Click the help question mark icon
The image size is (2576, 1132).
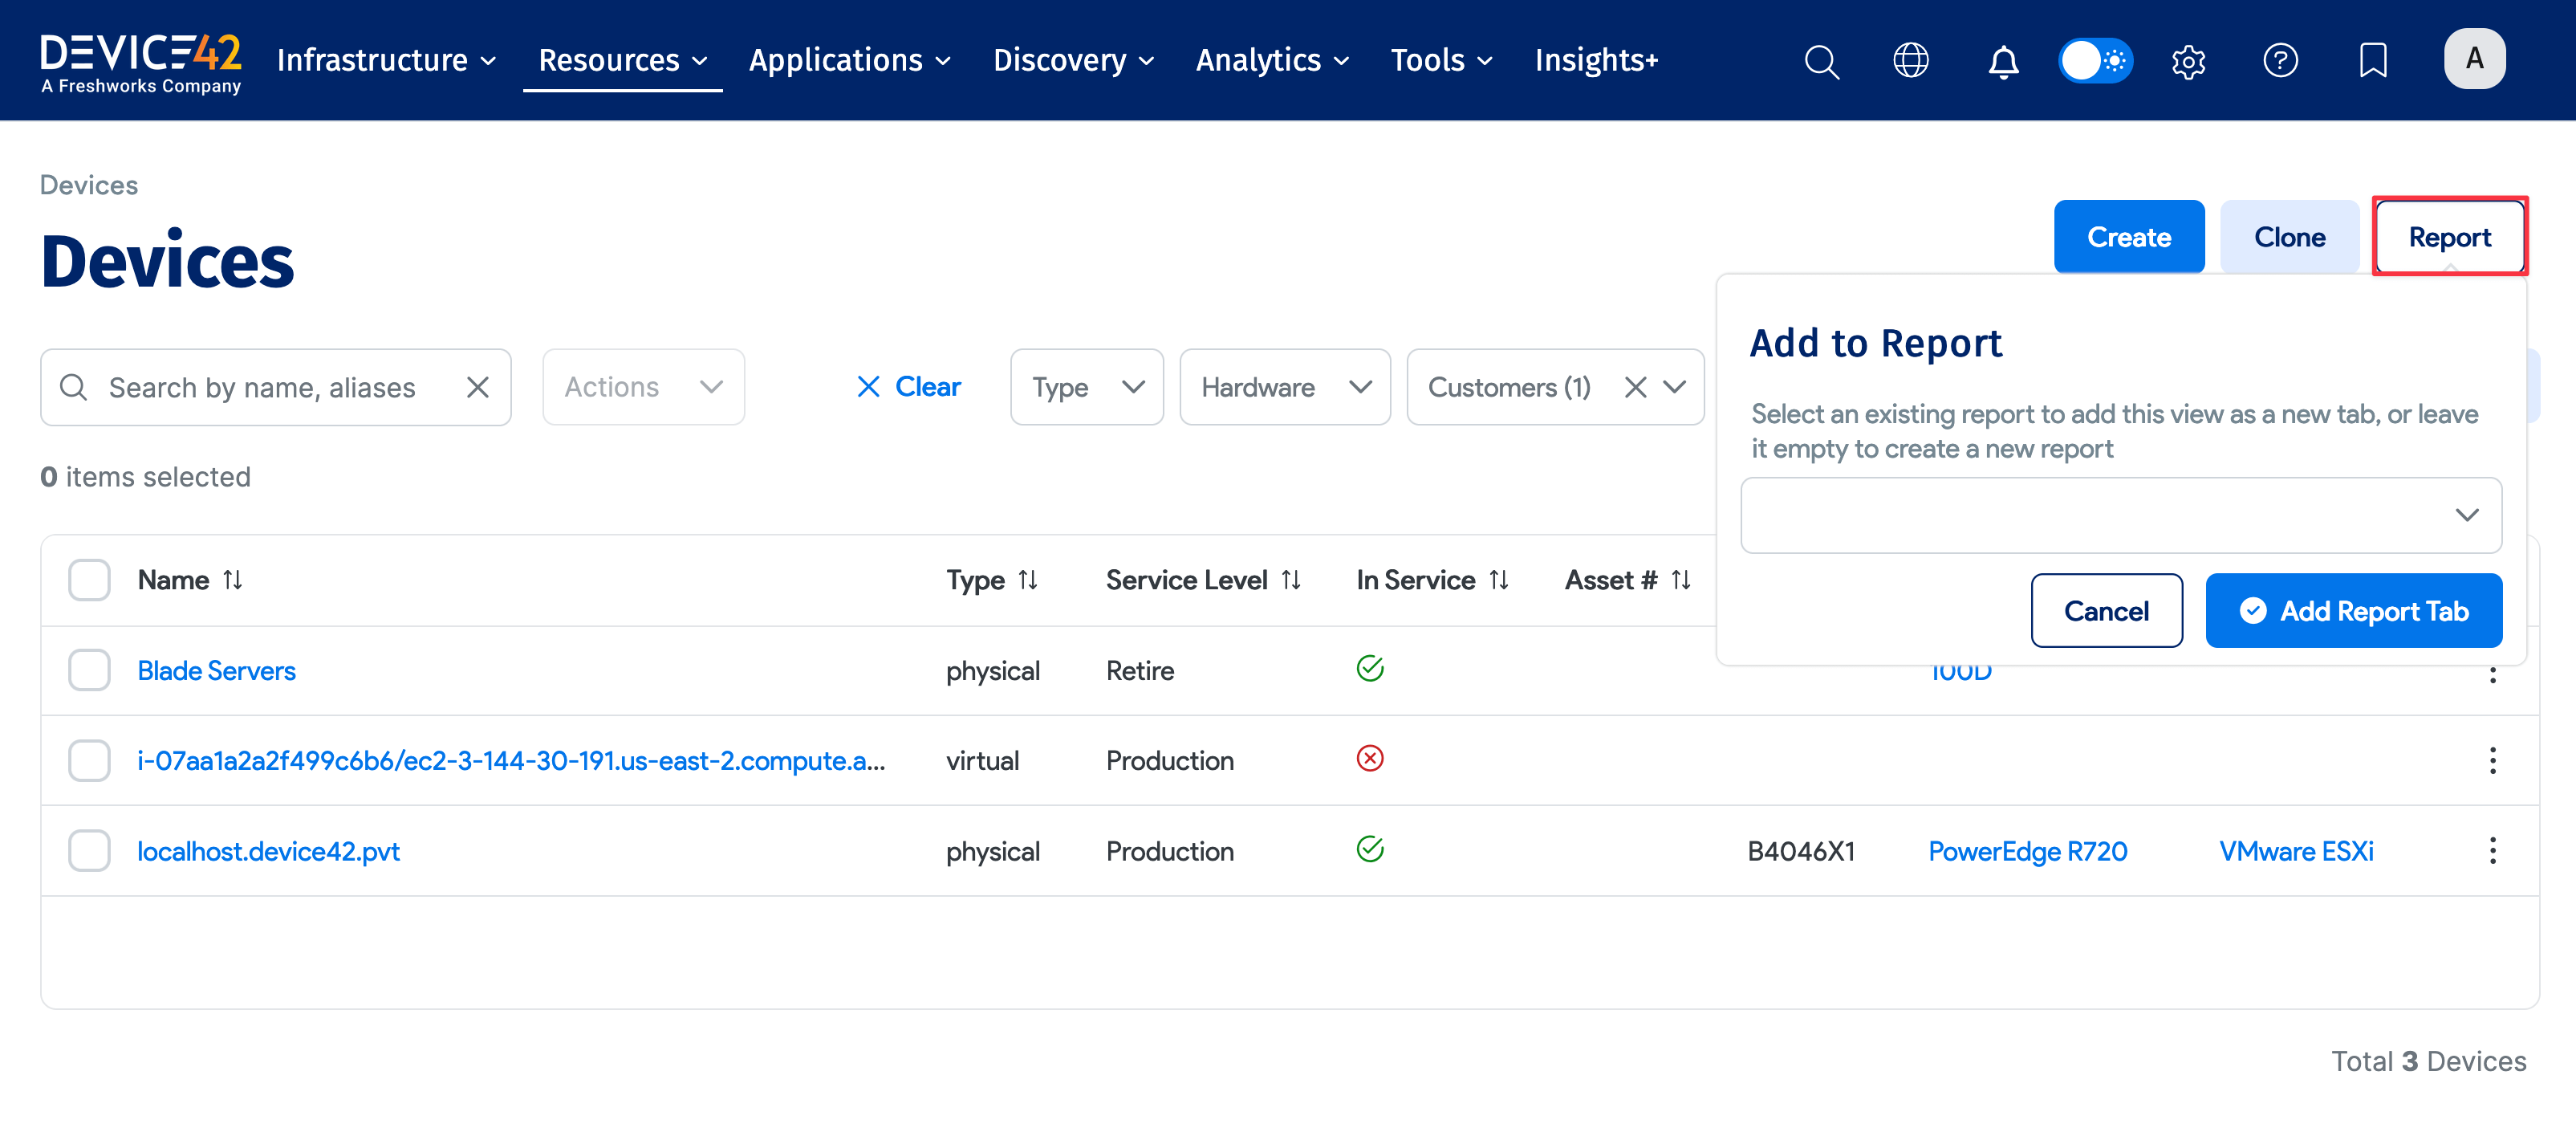(2280, 61)
